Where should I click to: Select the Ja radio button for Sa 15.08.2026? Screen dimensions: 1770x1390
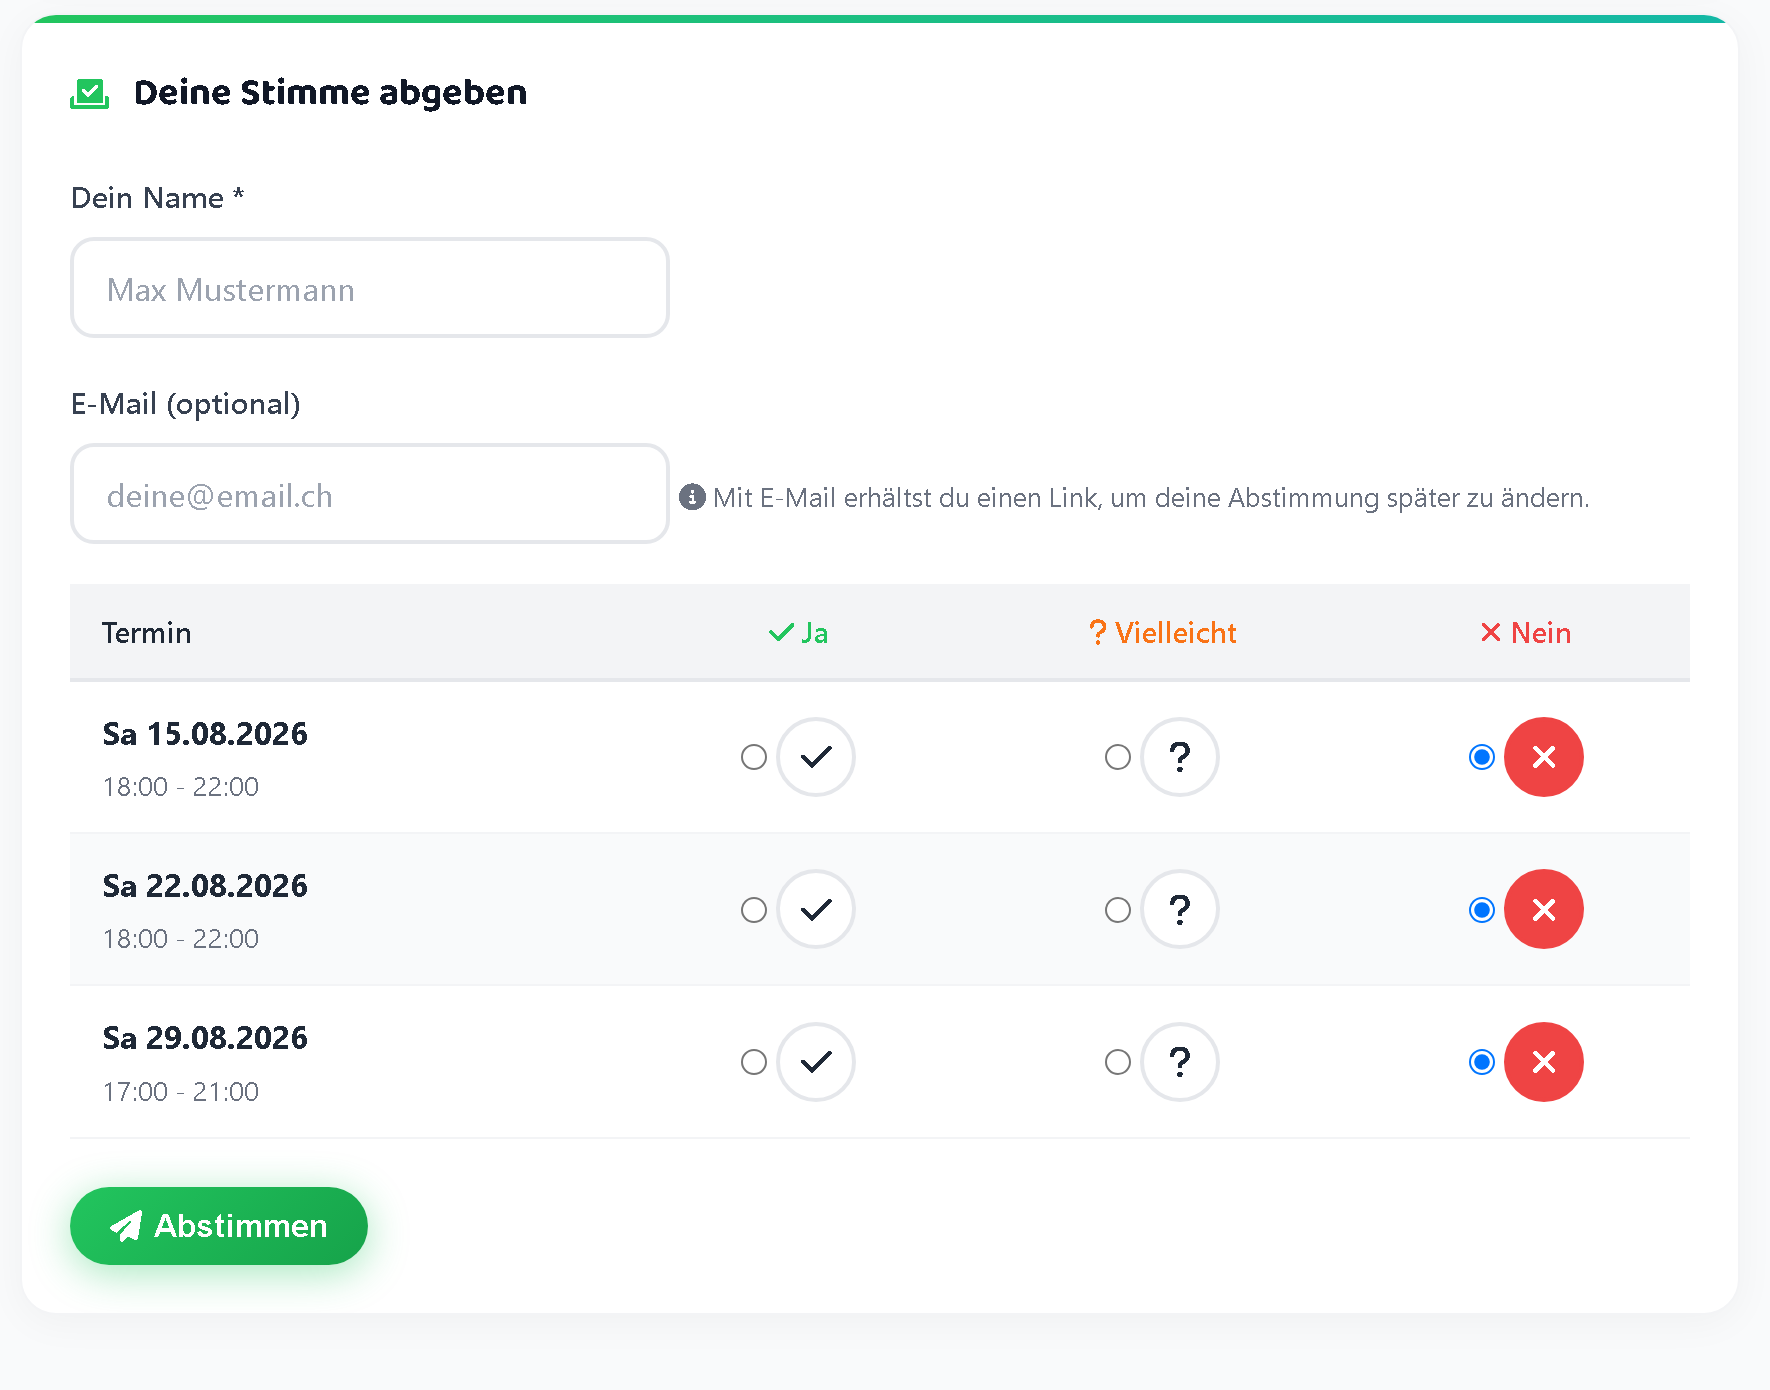(754, 757)
